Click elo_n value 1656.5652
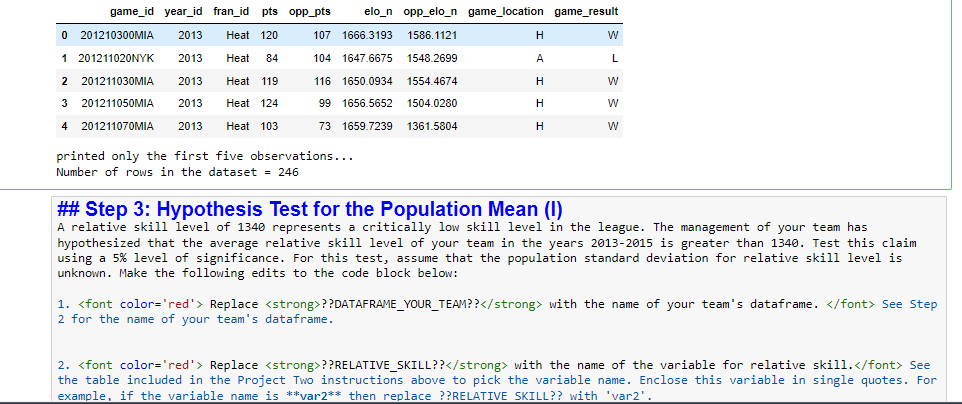 point(367,104)
